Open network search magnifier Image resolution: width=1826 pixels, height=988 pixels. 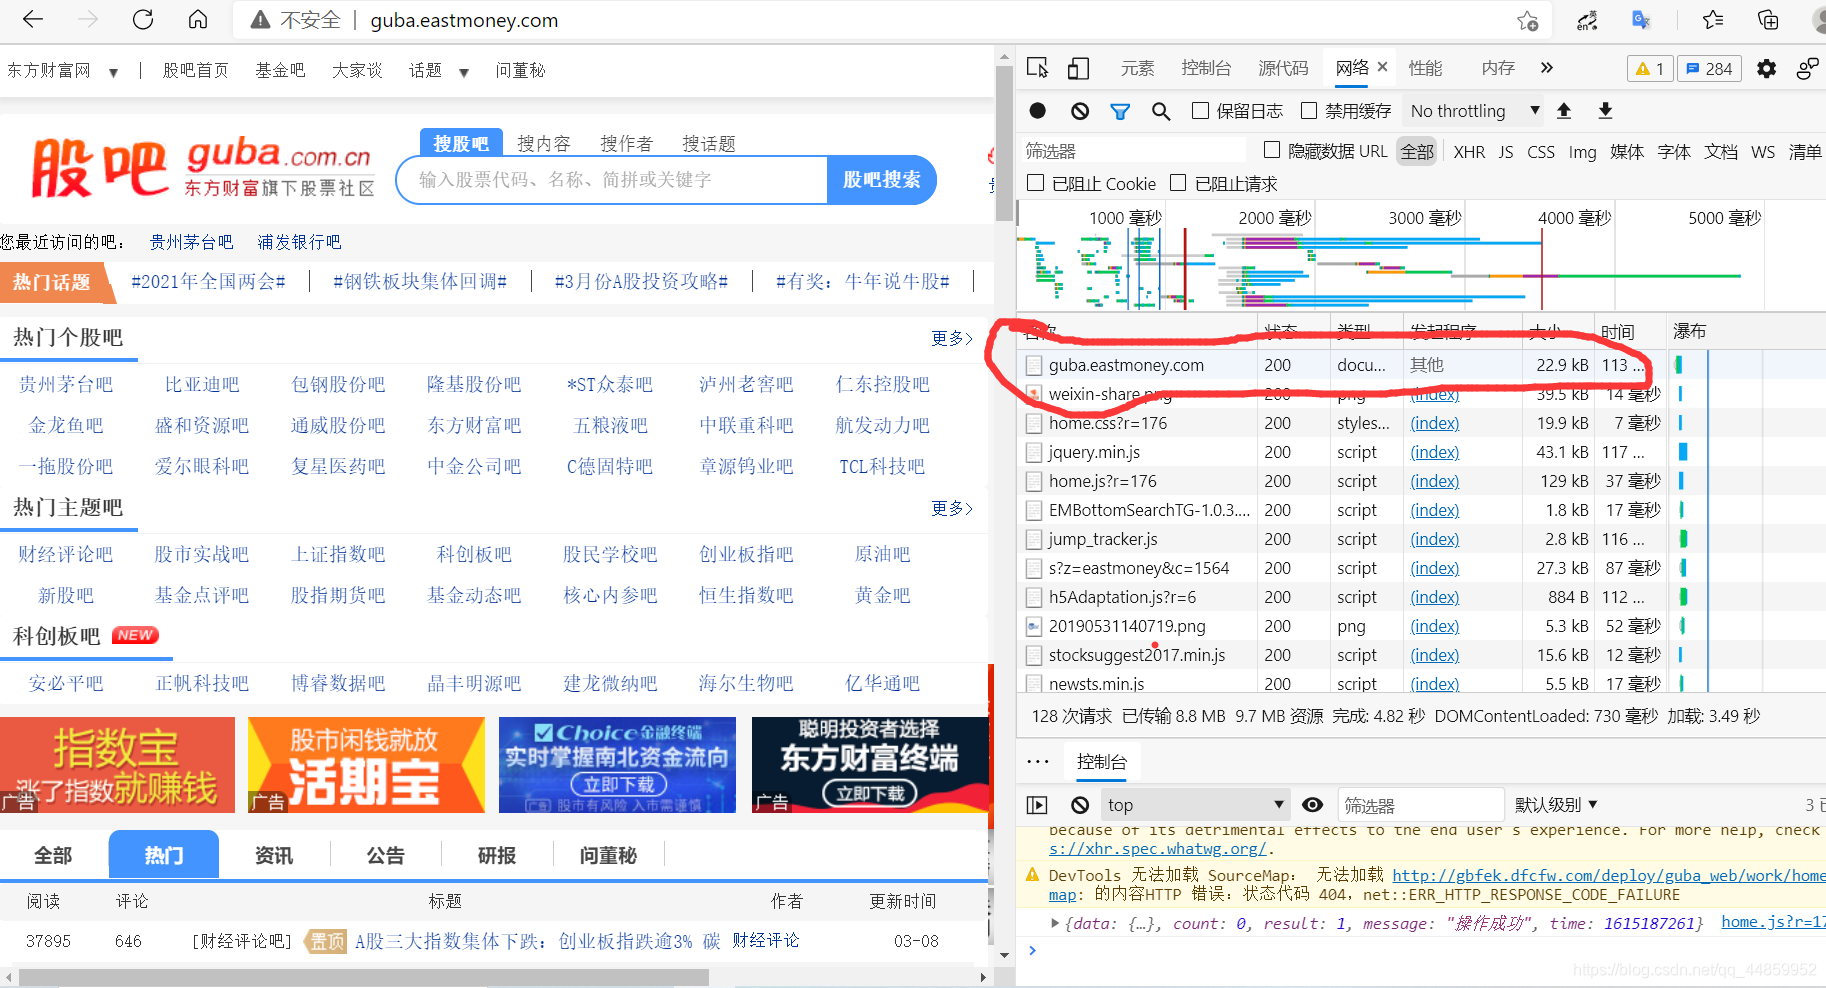coord(1161,111)
